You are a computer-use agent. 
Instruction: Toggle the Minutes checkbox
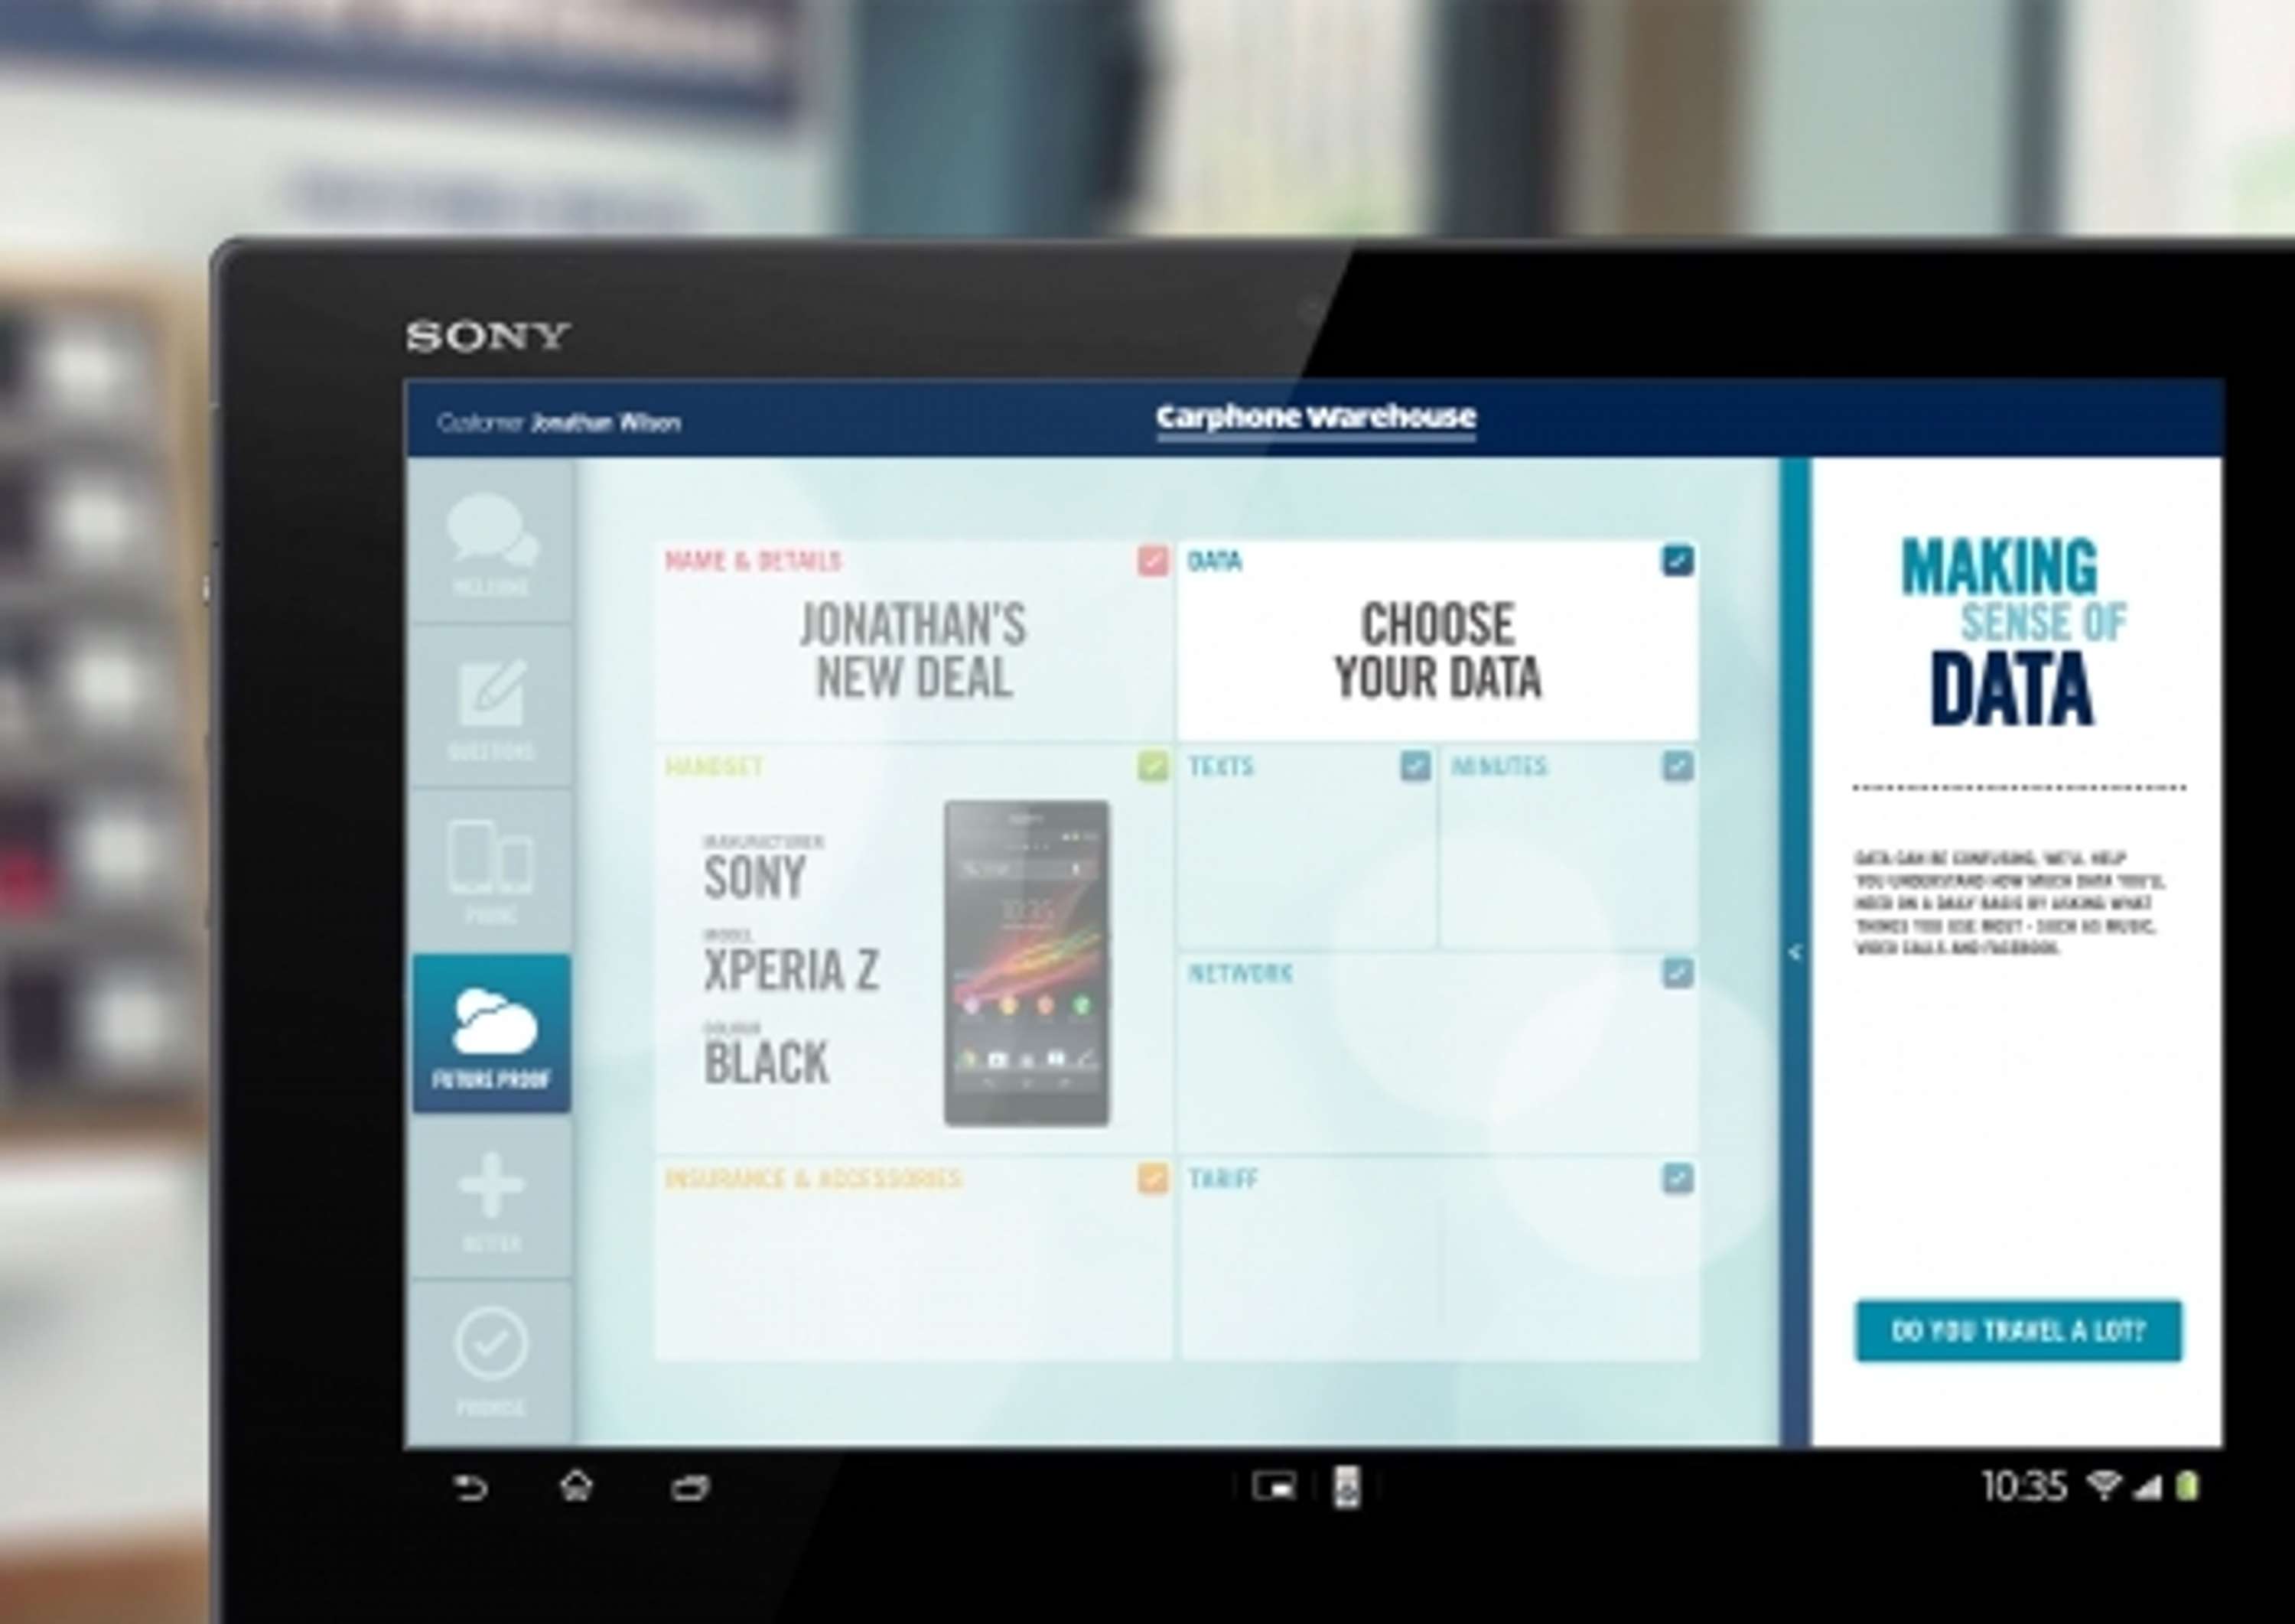click(1678, 766)
